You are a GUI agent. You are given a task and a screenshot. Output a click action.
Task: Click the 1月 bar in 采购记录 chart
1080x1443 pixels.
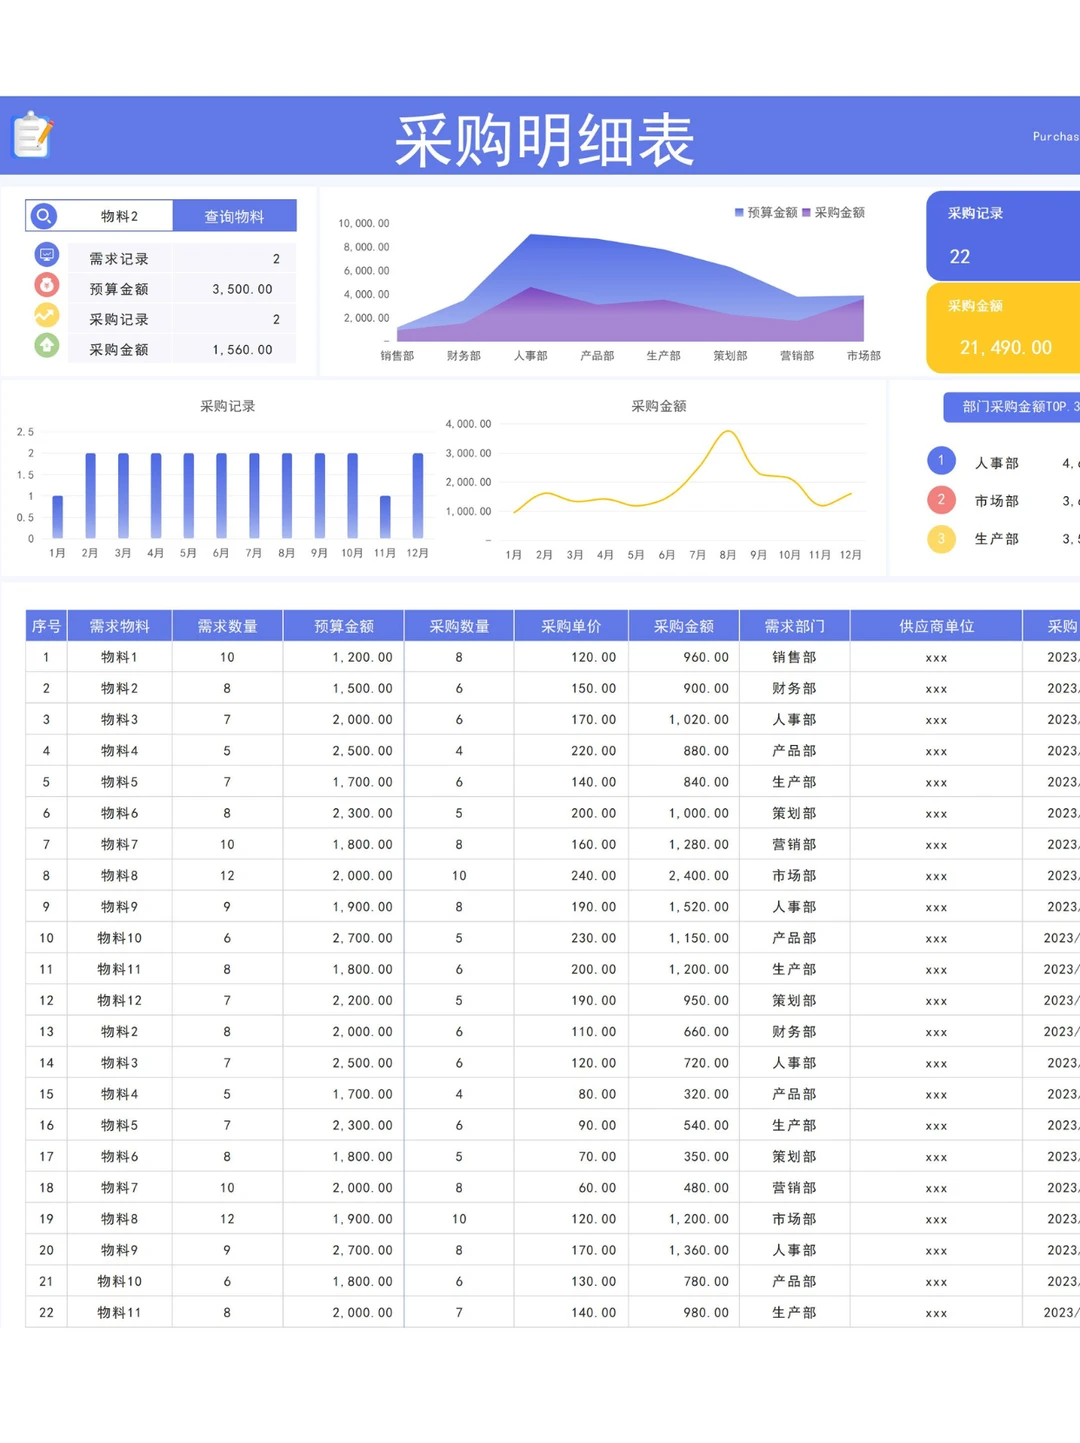57,517
